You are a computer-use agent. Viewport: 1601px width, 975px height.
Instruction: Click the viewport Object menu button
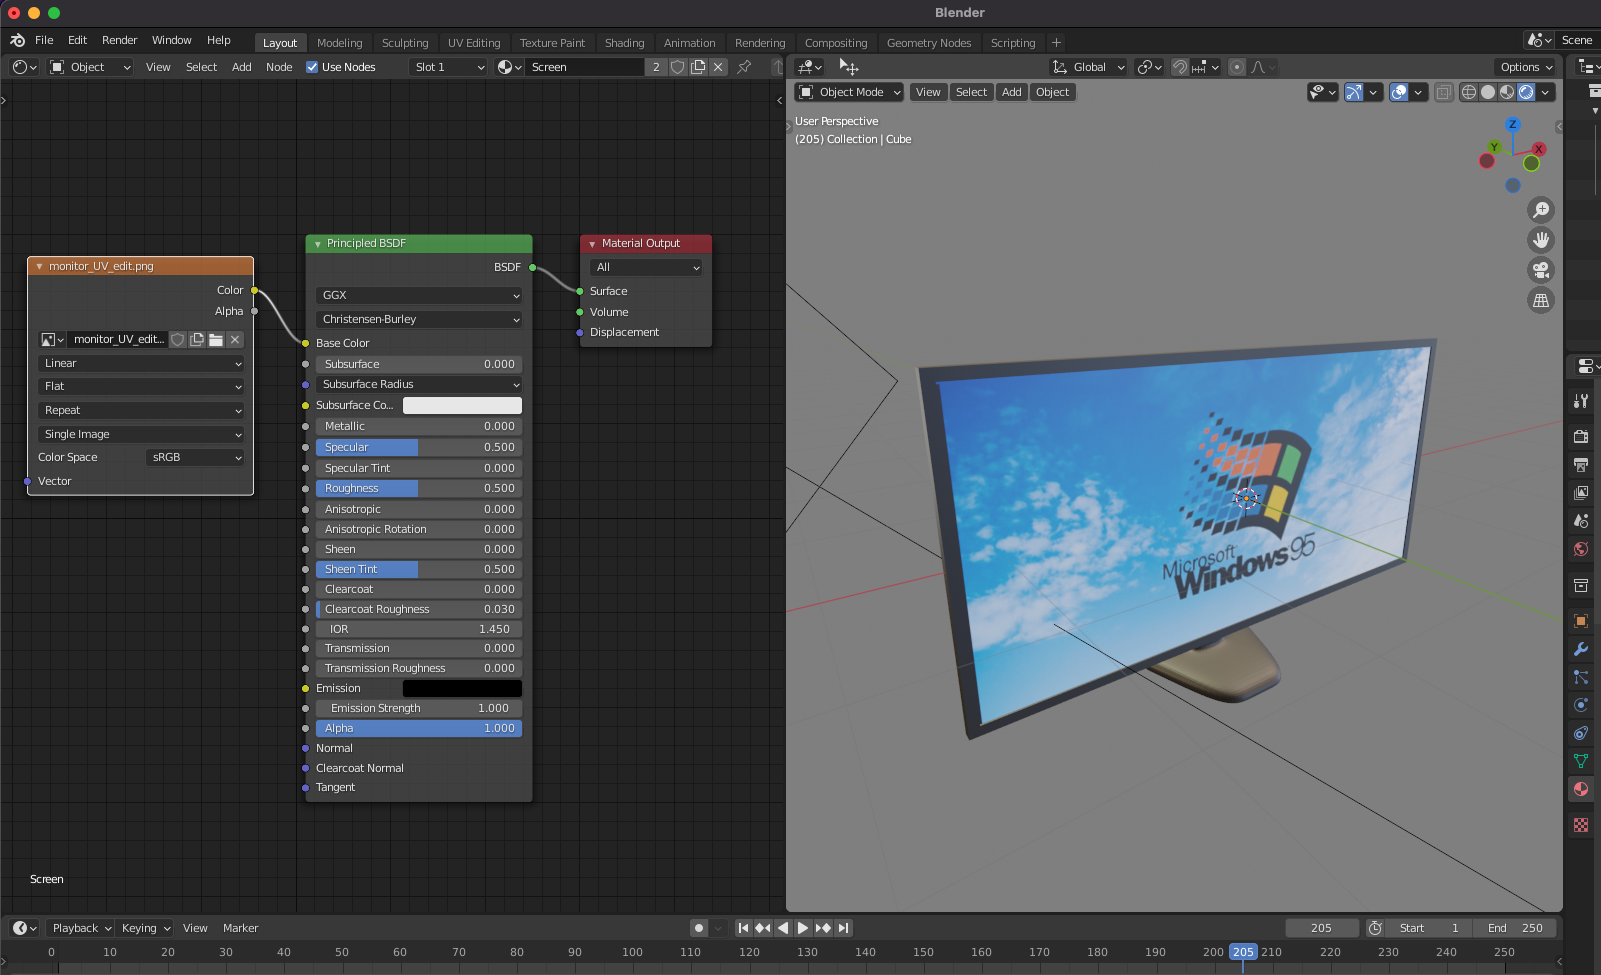[x=1052, y=92]
